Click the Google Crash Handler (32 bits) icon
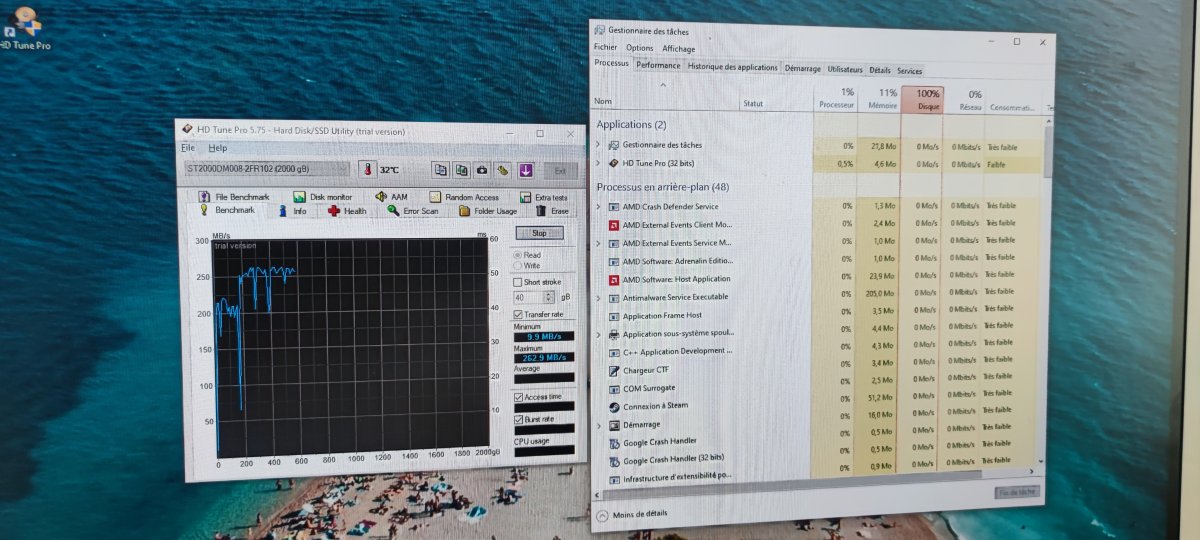The height and width of the screenshot is (540, 1200). point(615,461)
